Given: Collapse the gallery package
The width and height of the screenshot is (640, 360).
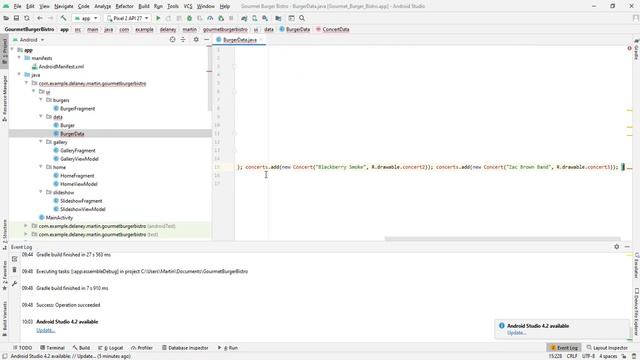Looking at the screenshot, I should point(41,142).
